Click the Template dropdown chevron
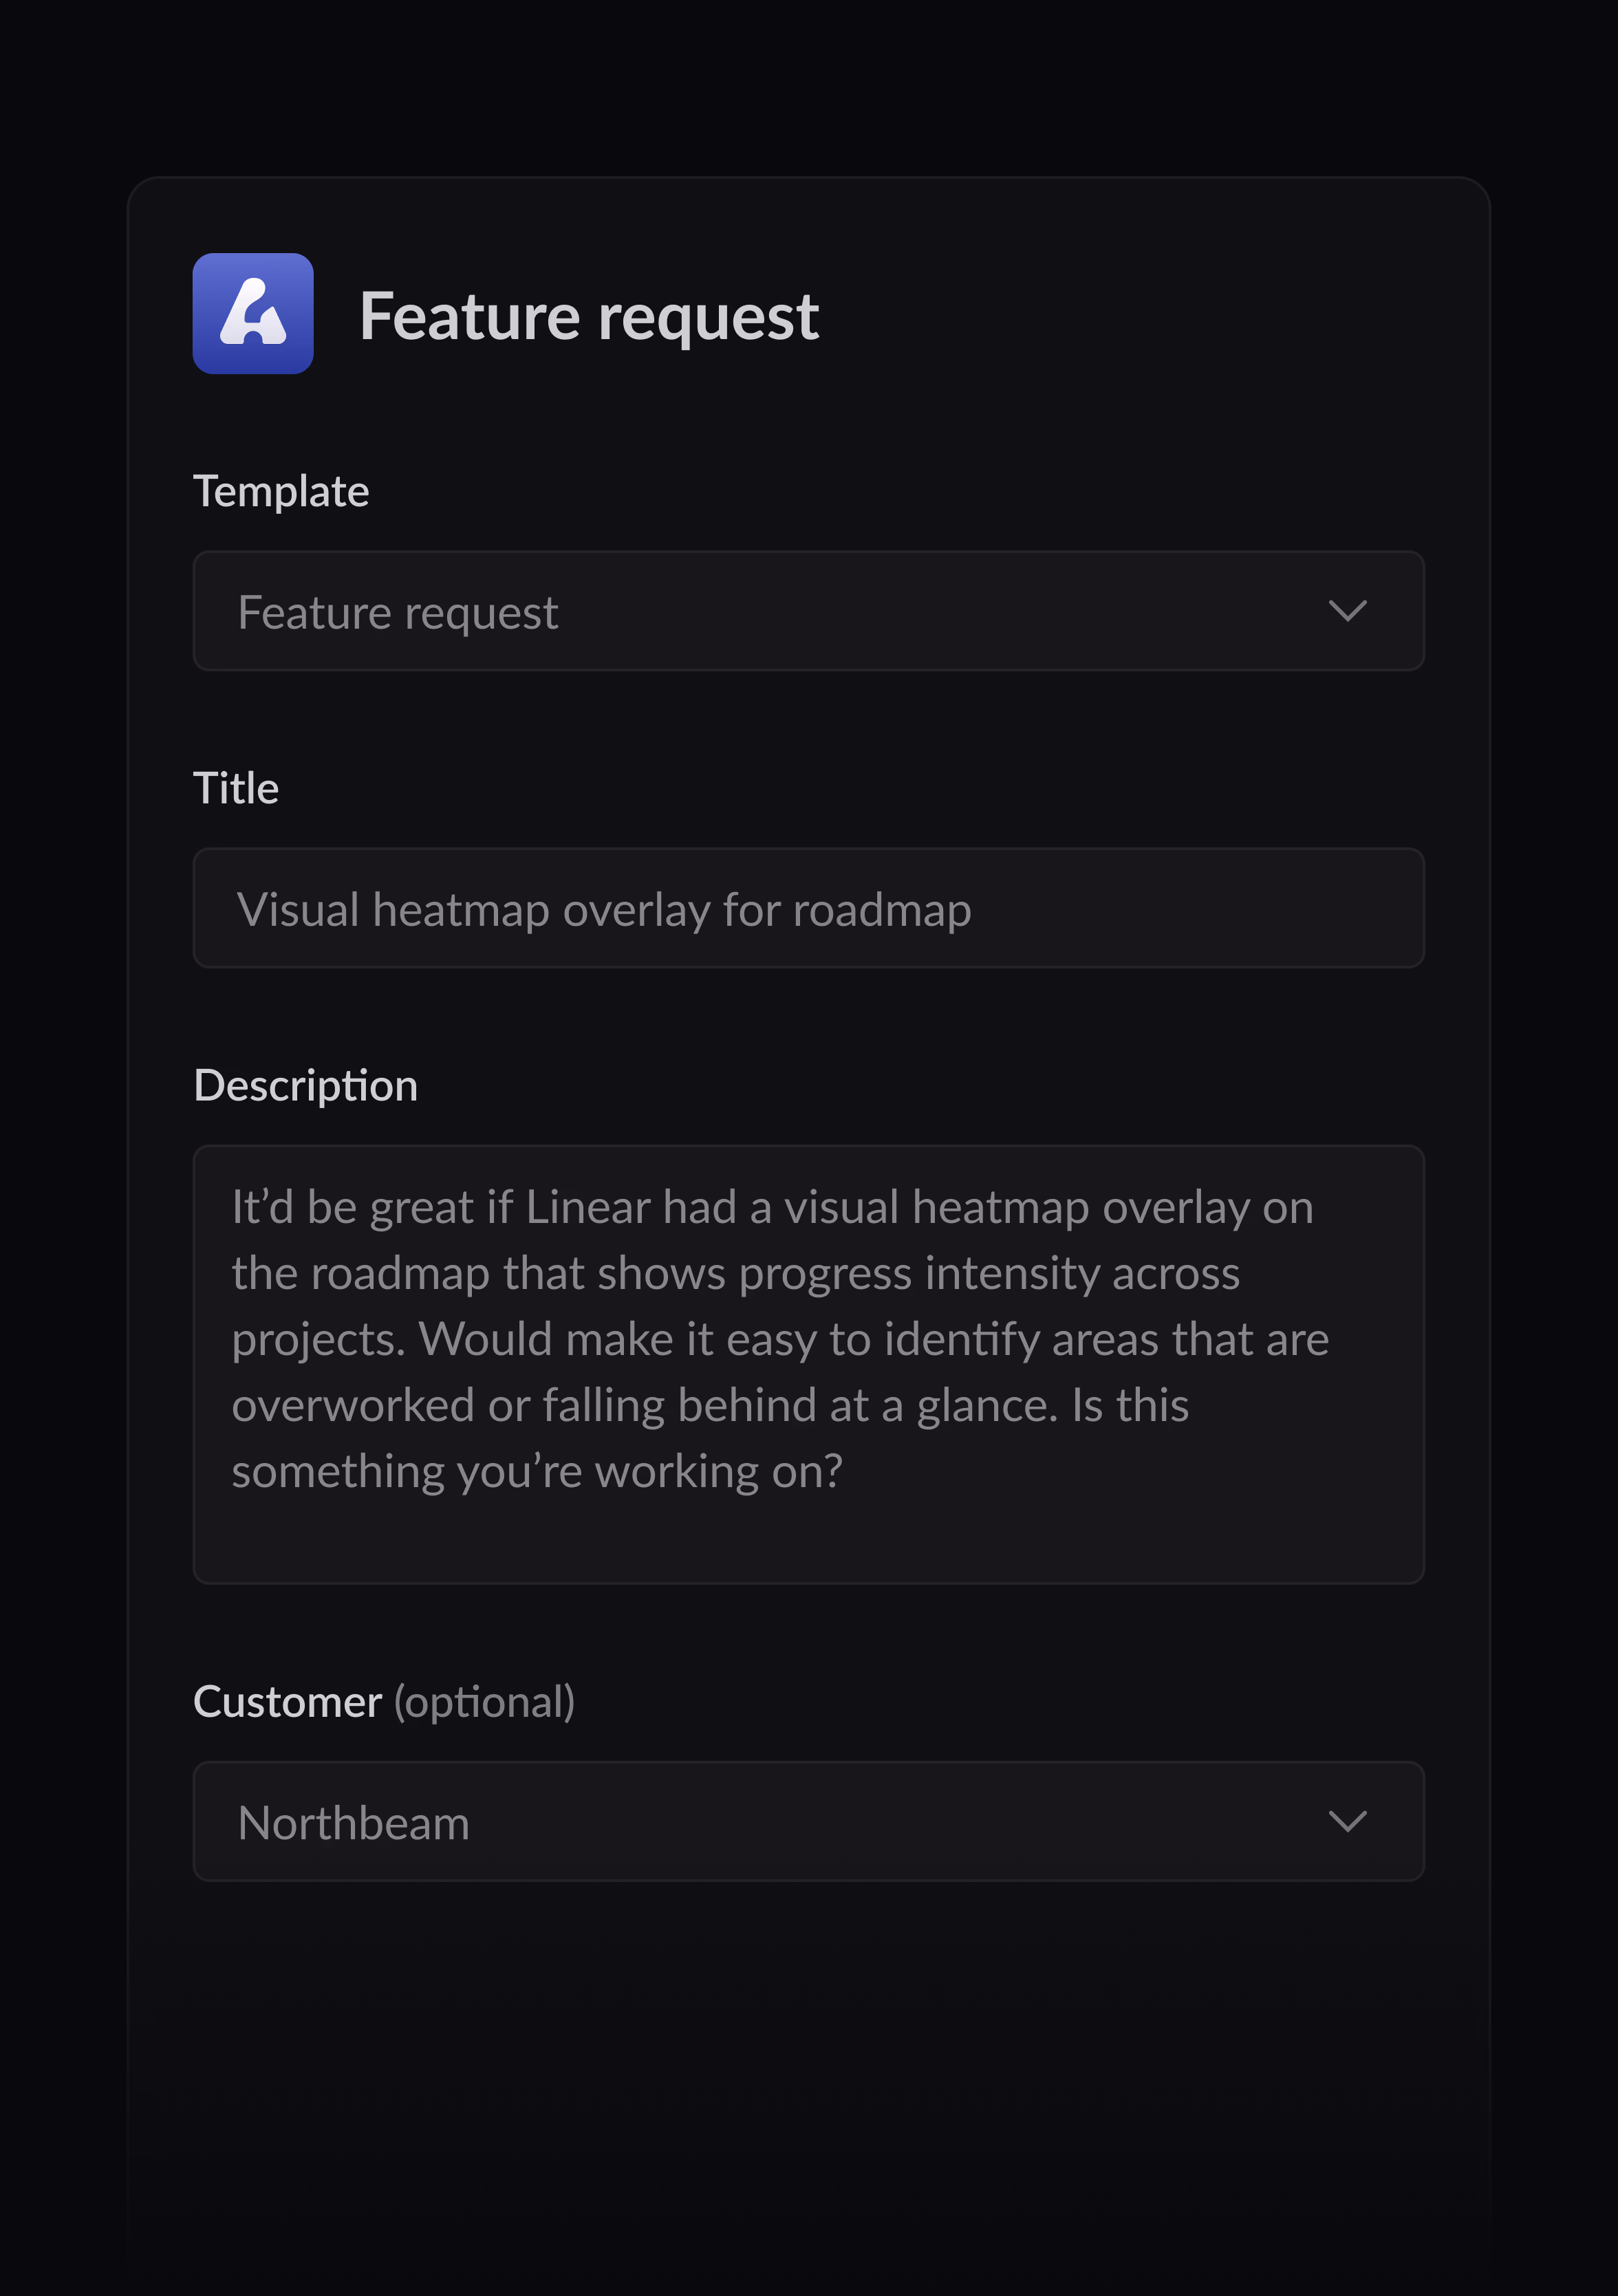 1348,611
